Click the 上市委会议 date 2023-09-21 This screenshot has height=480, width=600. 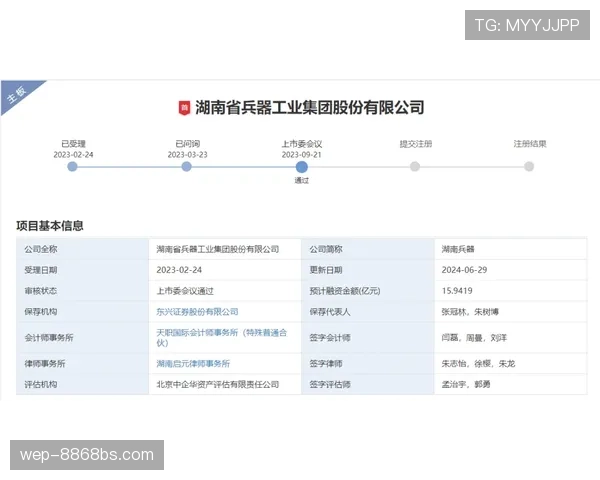302,155
